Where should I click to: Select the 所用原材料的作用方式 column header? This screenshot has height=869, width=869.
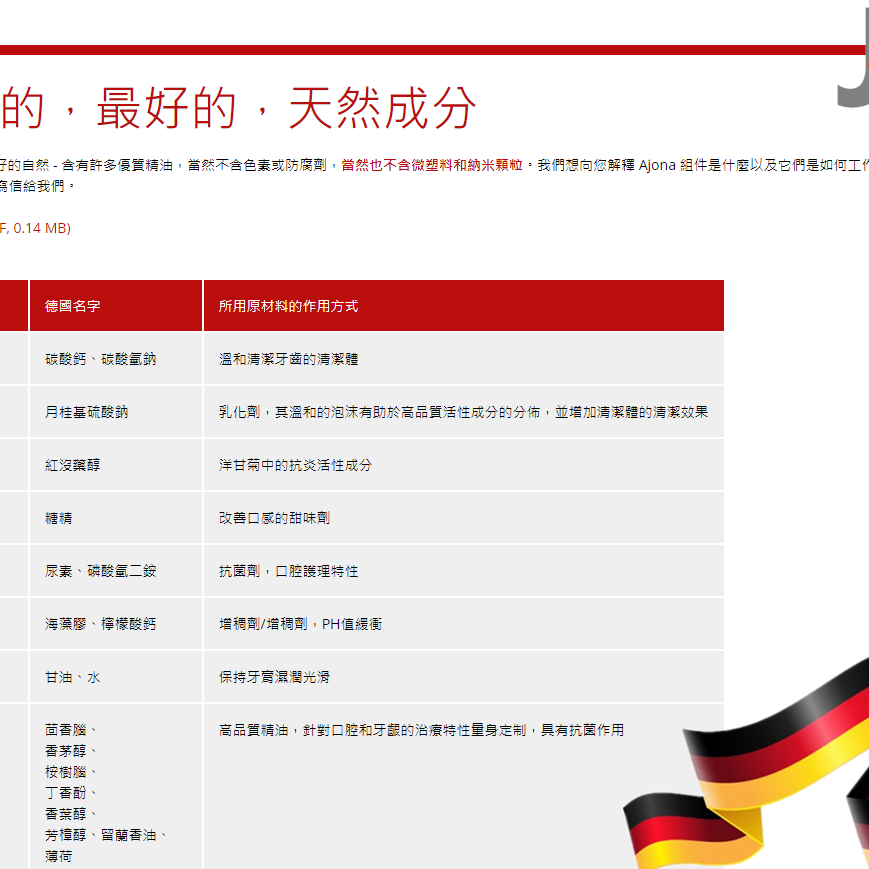(x=288, y=306)
